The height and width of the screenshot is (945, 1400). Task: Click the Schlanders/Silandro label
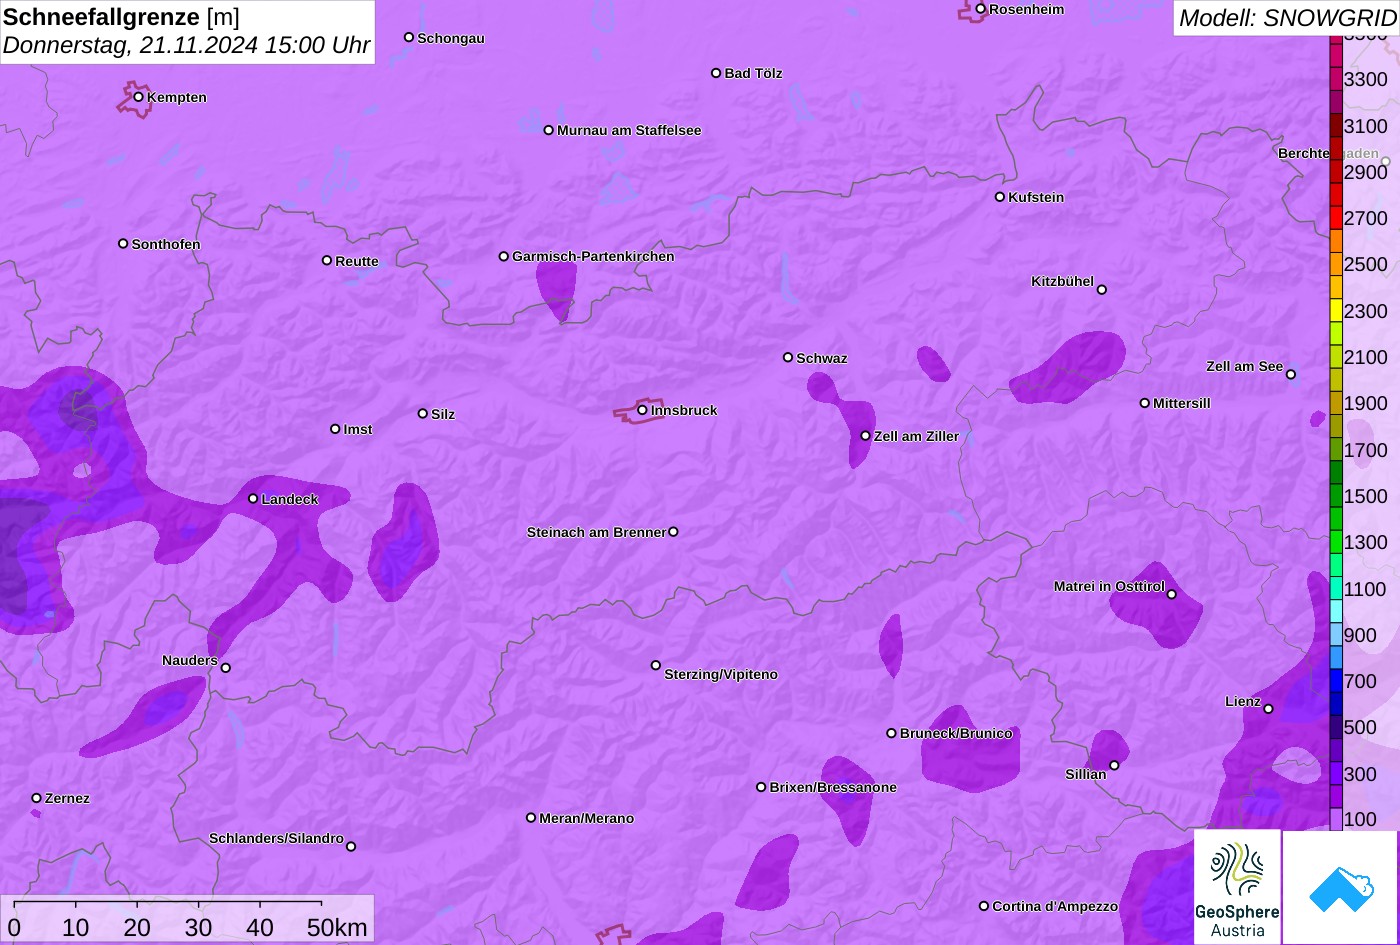[276, 838]
